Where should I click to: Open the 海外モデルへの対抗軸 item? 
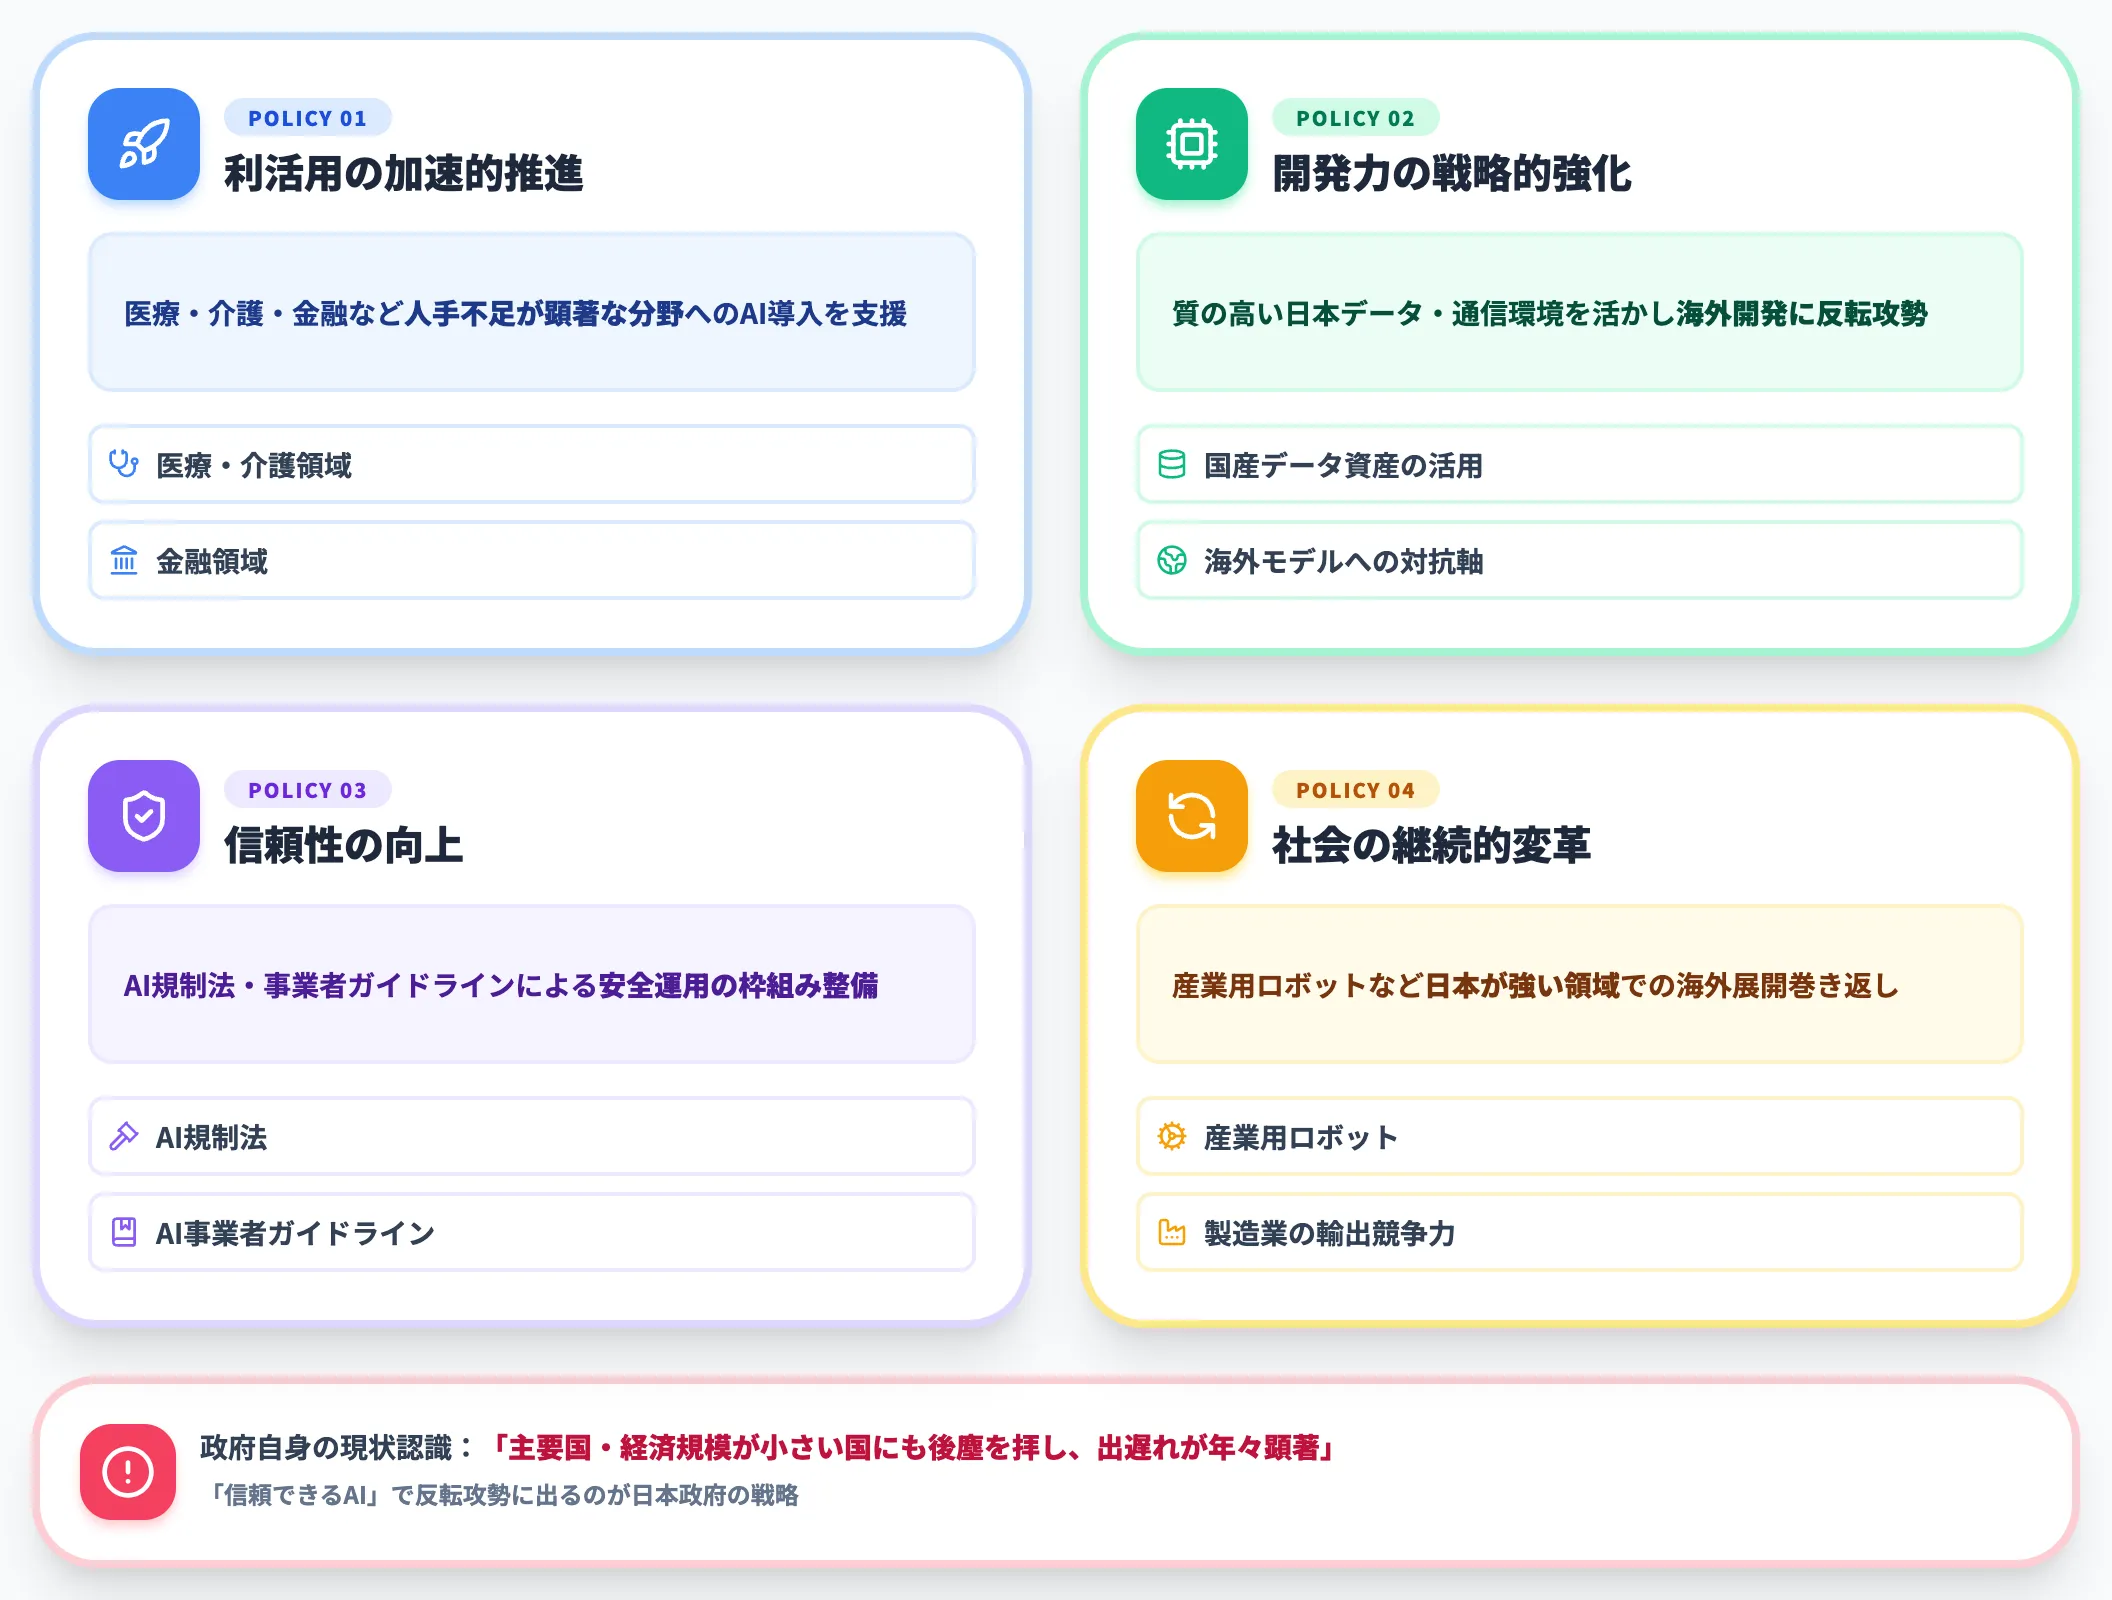click(1580, 560)
